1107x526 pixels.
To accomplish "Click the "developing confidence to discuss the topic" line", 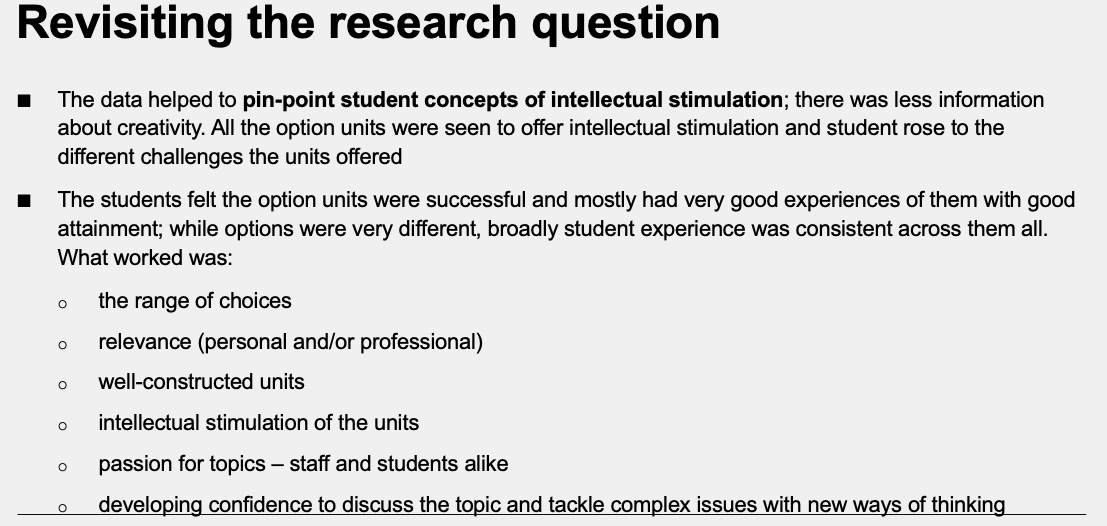I will click(550, 505).
